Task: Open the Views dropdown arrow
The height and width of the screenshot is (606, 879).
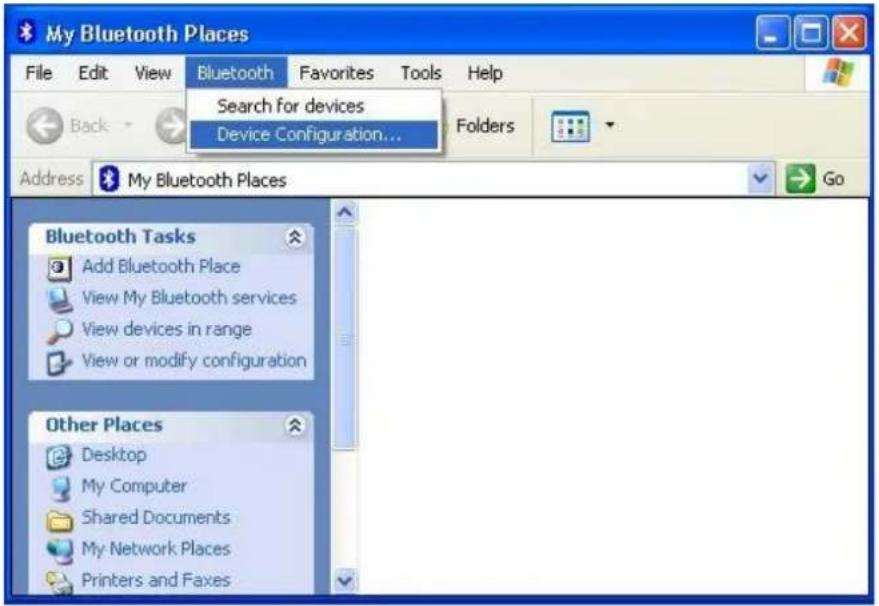Action: pos(610,125)
